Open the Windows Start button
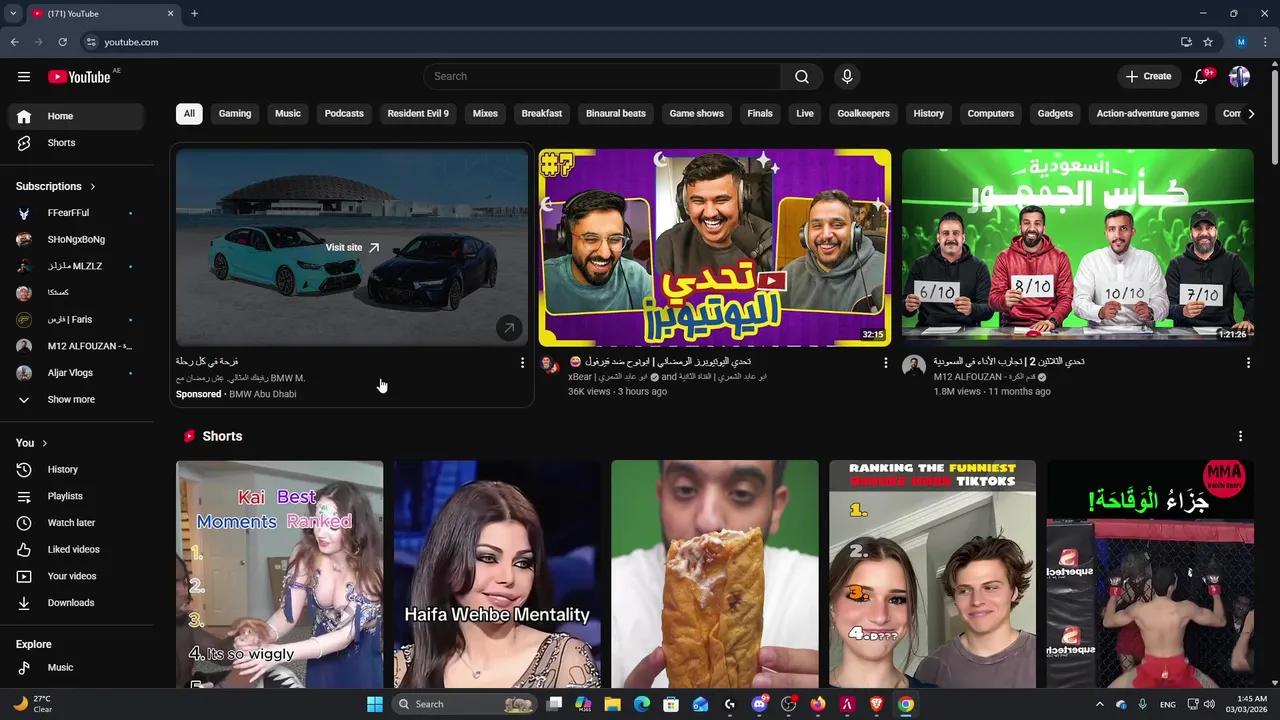This screenshot has width=1280, height=720. click(375, 704)
